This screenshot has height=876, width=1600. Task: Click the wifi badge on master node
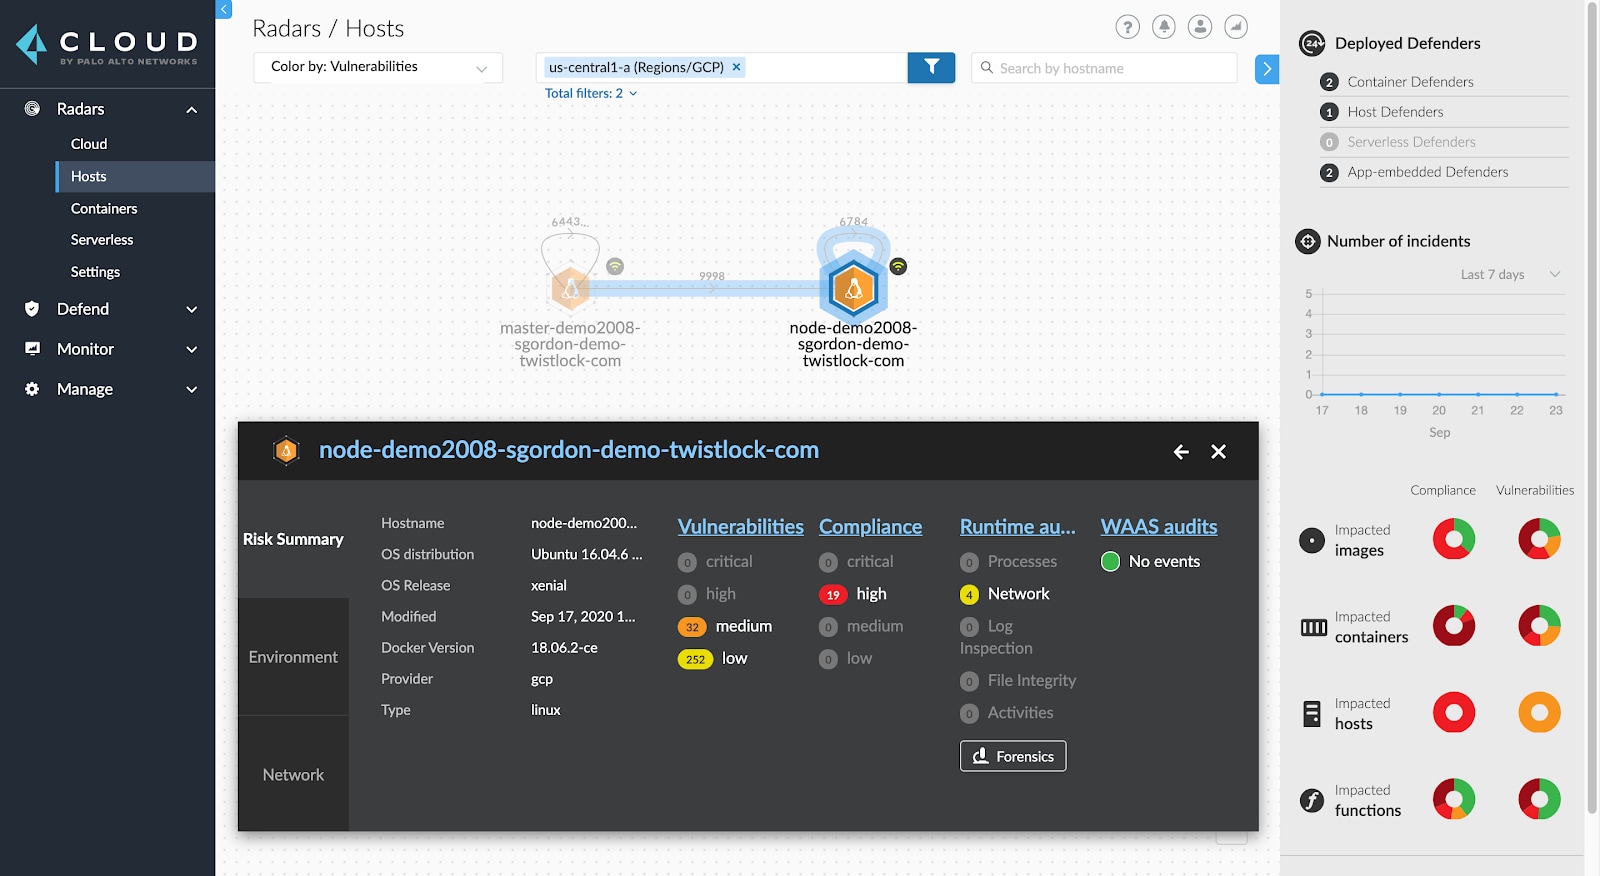[x=615, y=266]
